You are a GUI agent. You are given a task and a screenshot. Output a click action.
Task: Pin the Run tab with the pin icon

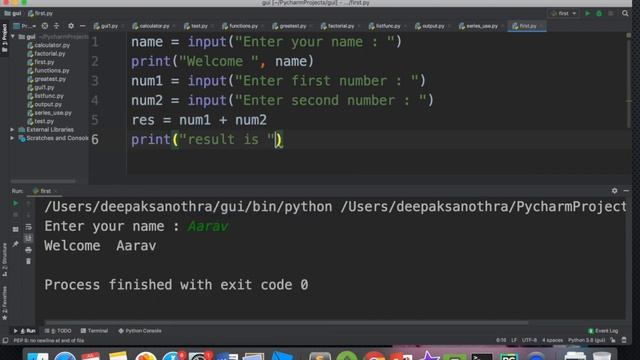click(x=16, y=244)
